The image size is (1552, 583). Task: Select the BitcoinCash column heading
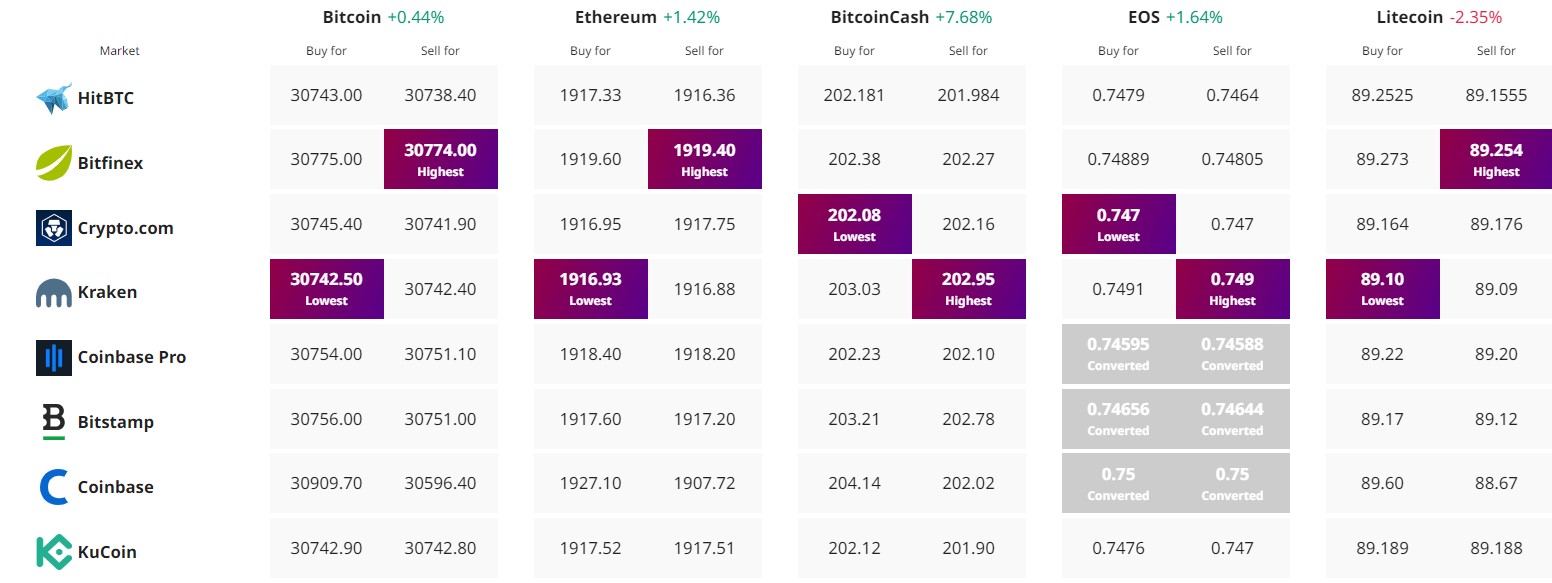point(879,17)
